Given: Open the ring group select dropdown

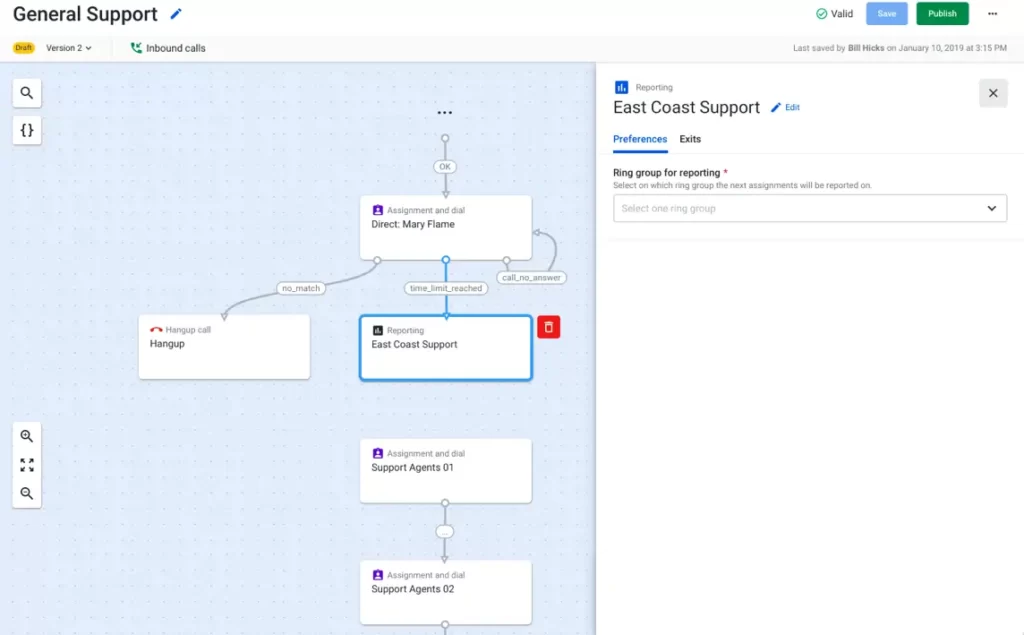Looking at the screenshot, I should click(x=809, y=208).
